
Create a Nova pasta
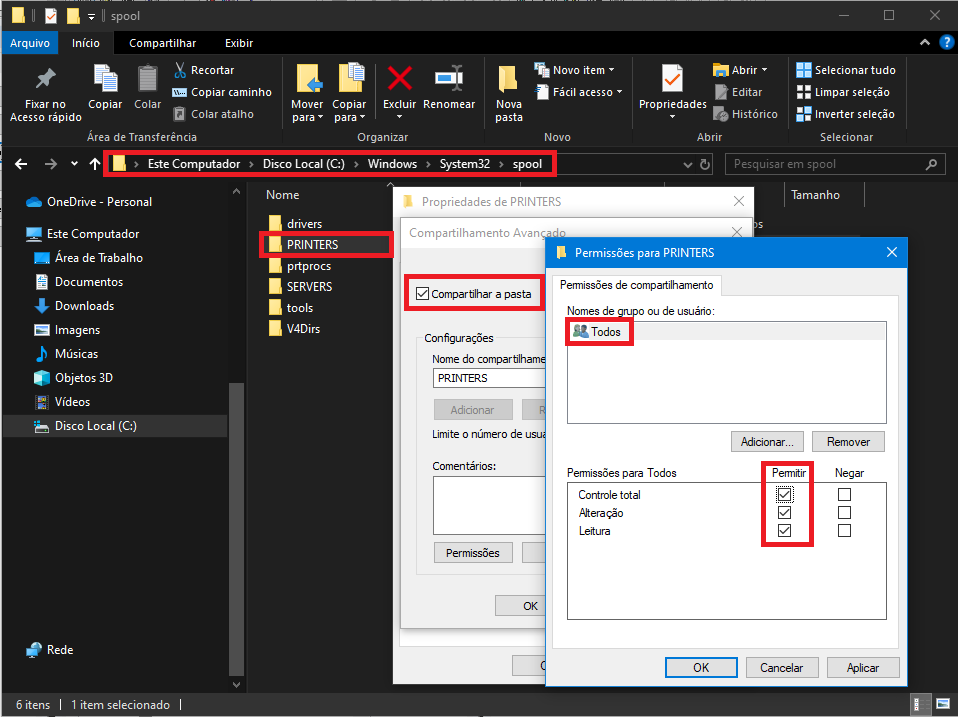coord(508,93)
